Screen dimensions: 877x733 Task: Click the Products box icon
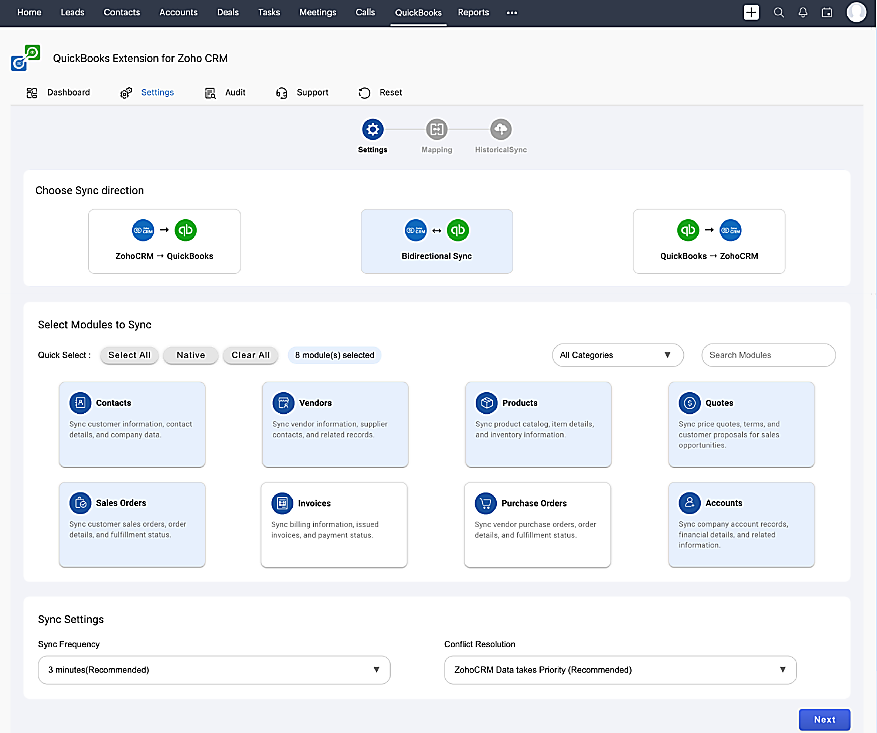(x=486, y=403)
